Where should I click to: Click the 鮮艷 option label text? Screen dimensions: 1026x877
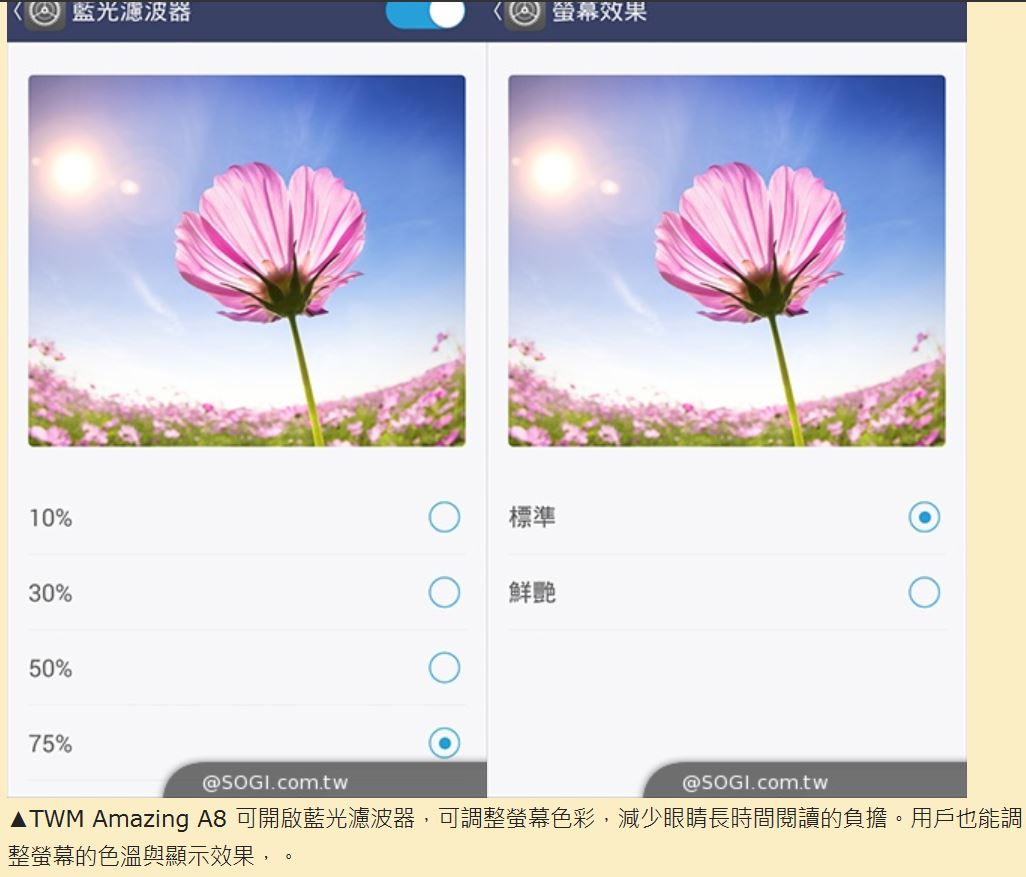532,592
